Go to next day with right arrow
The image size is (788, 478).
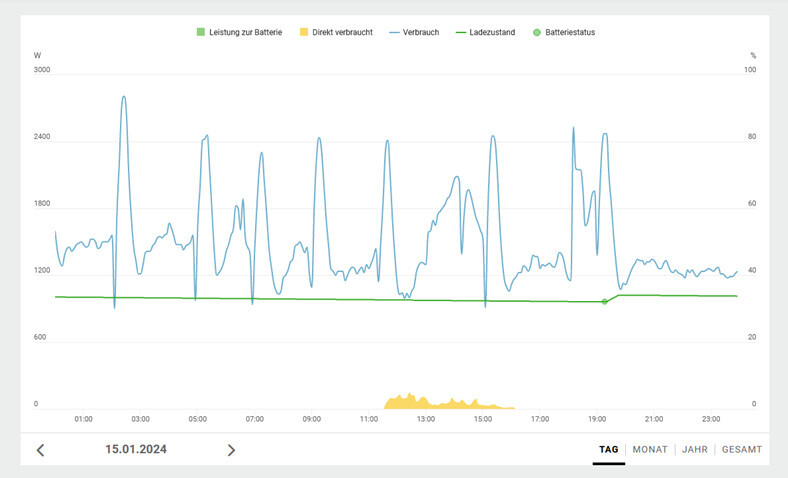tap(231, 450)
